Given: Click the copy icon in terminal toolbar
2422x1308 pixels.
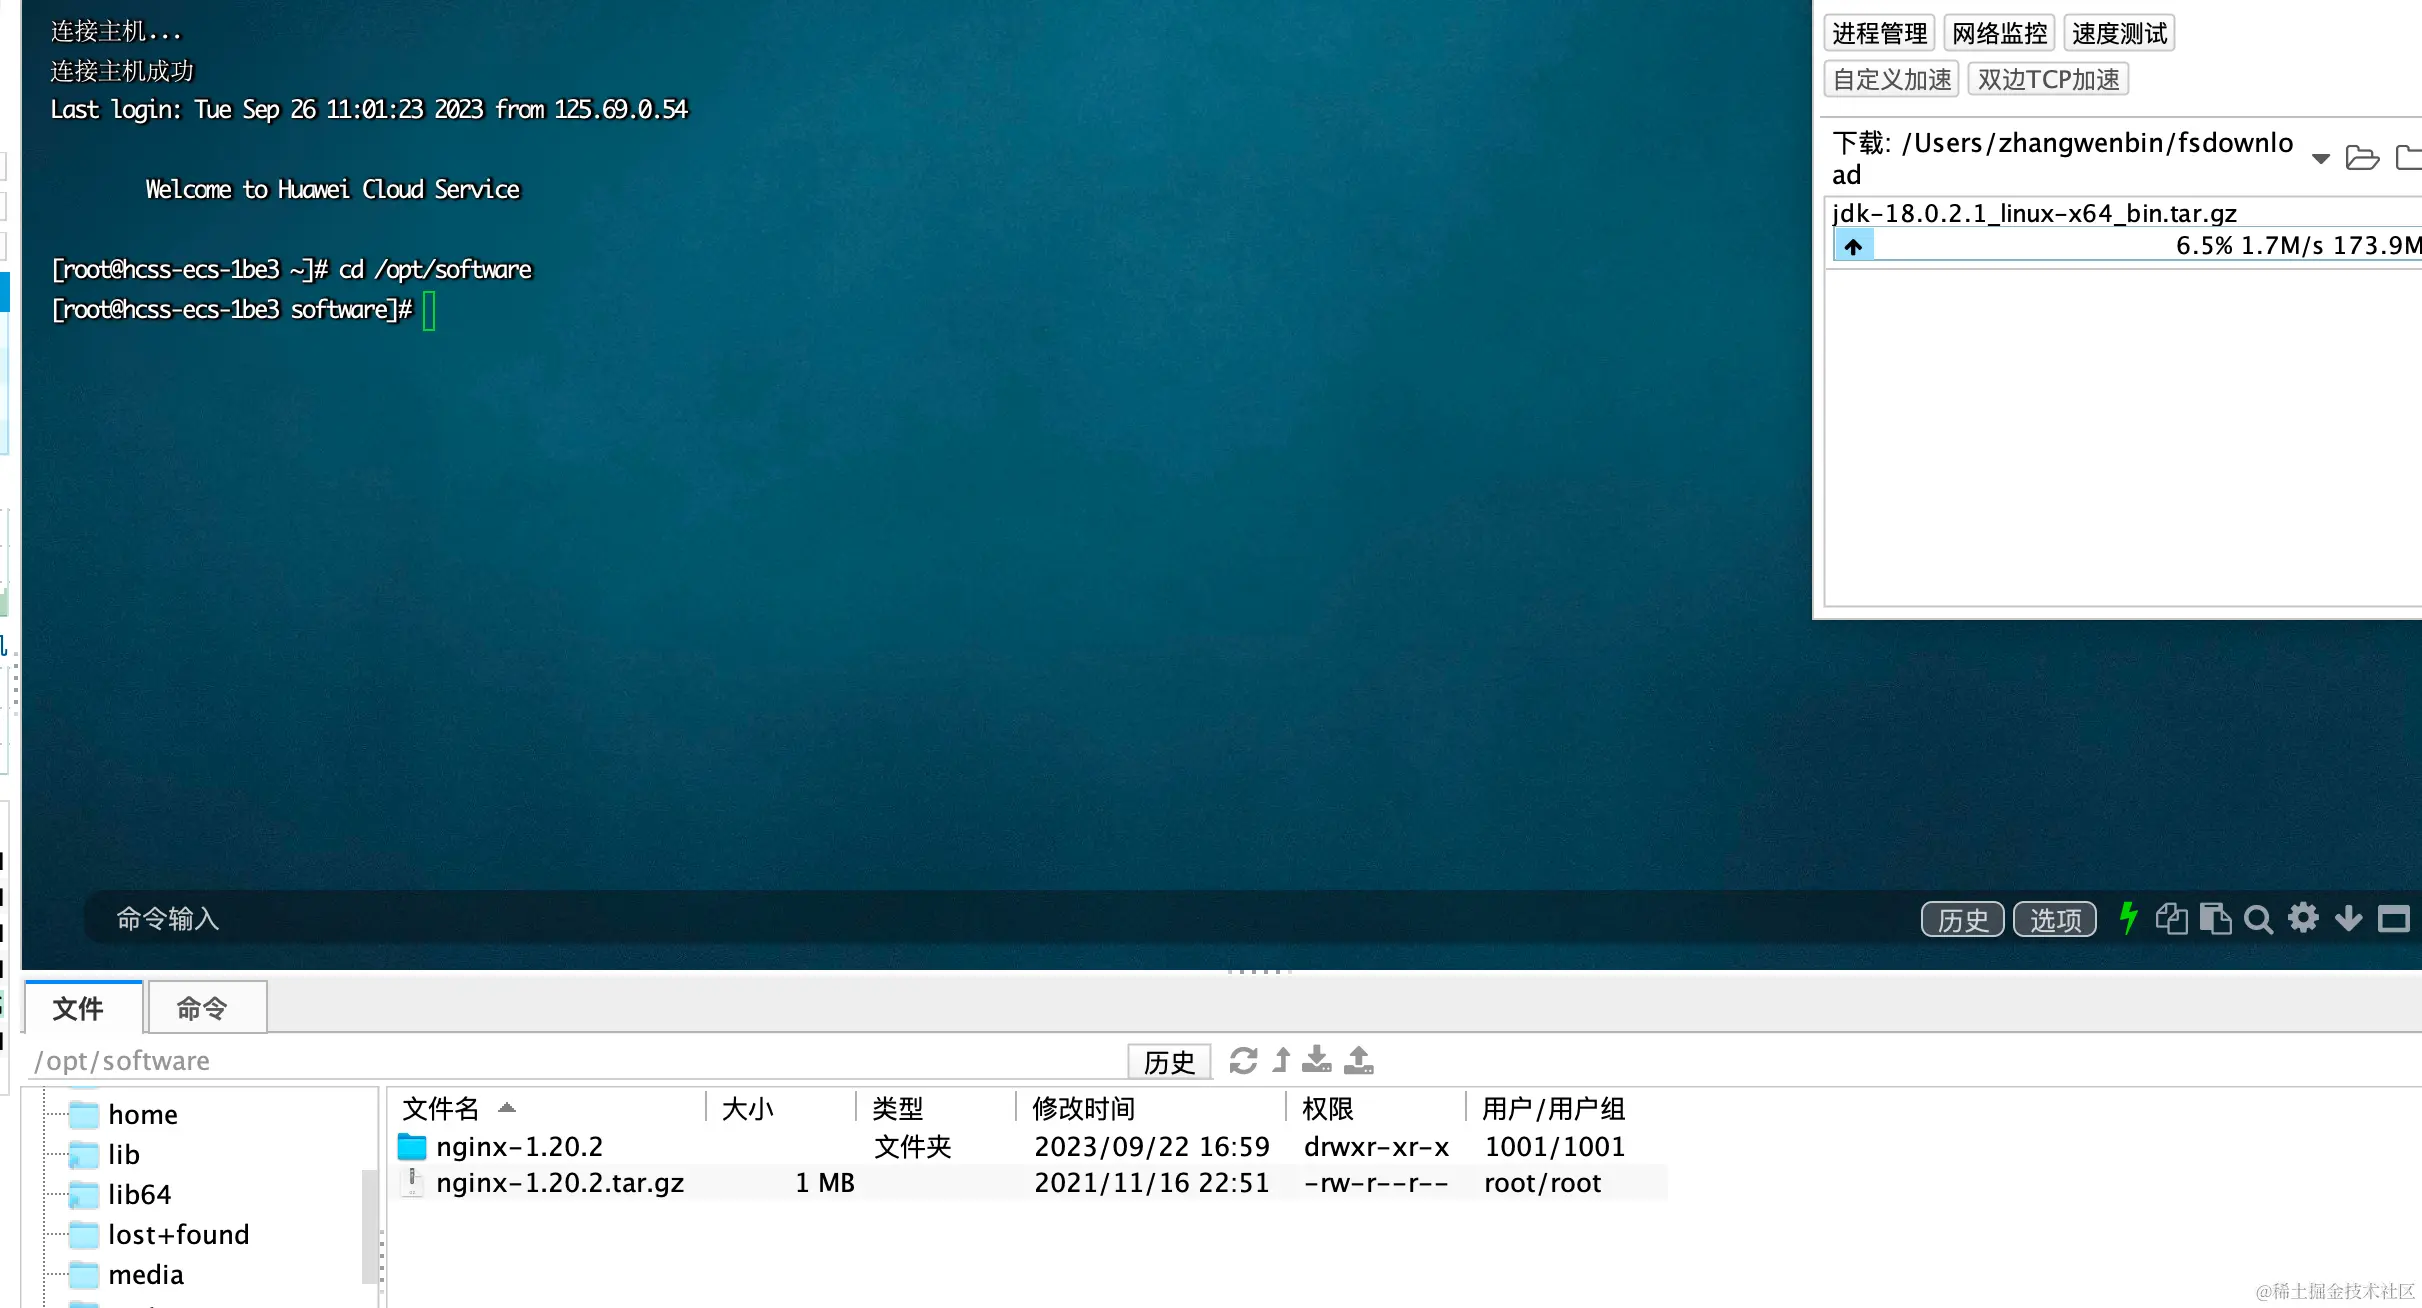Looking at the screenshot, I should coord(2171,918).
